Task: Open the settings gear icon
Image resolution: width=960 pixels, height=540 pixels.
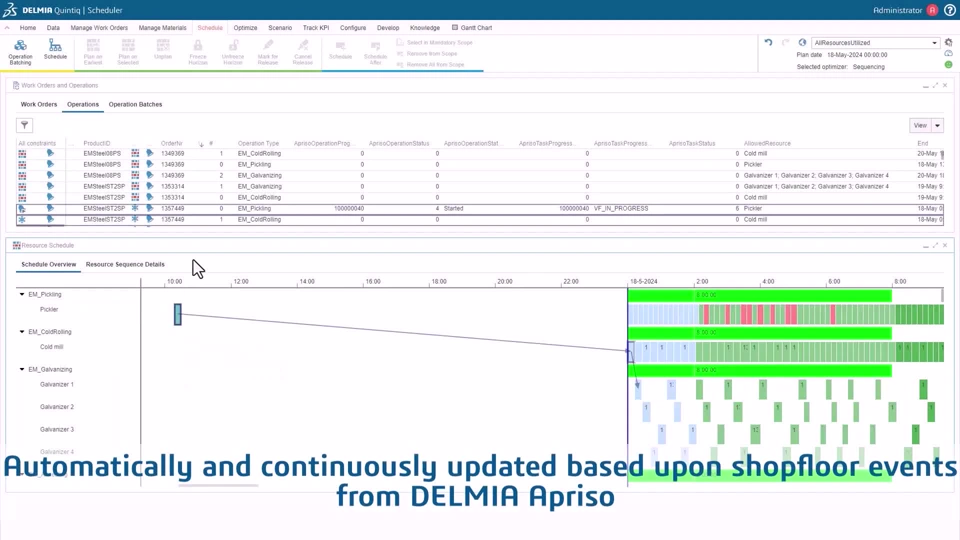Action: pos(948,42)
